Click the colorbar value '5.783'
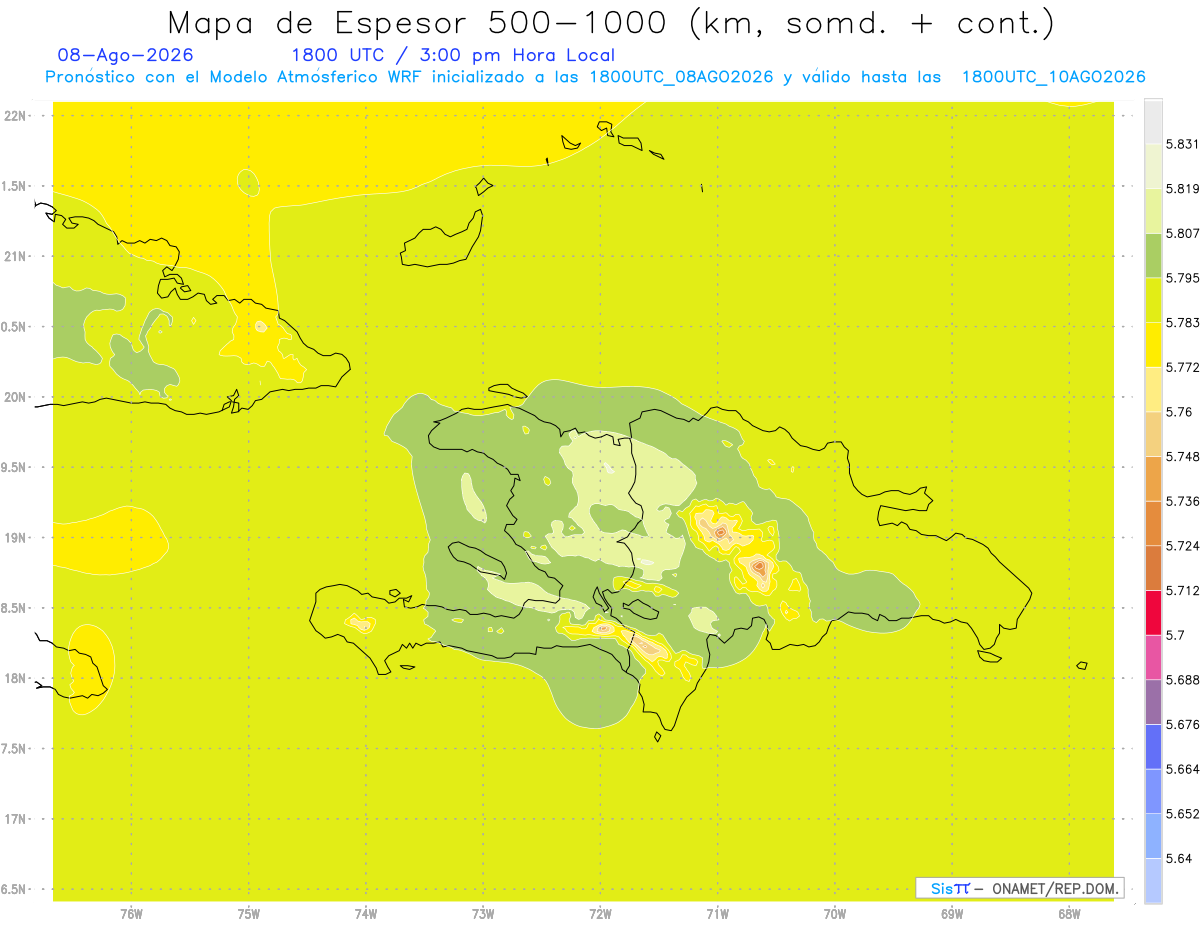 point(1183,322)
